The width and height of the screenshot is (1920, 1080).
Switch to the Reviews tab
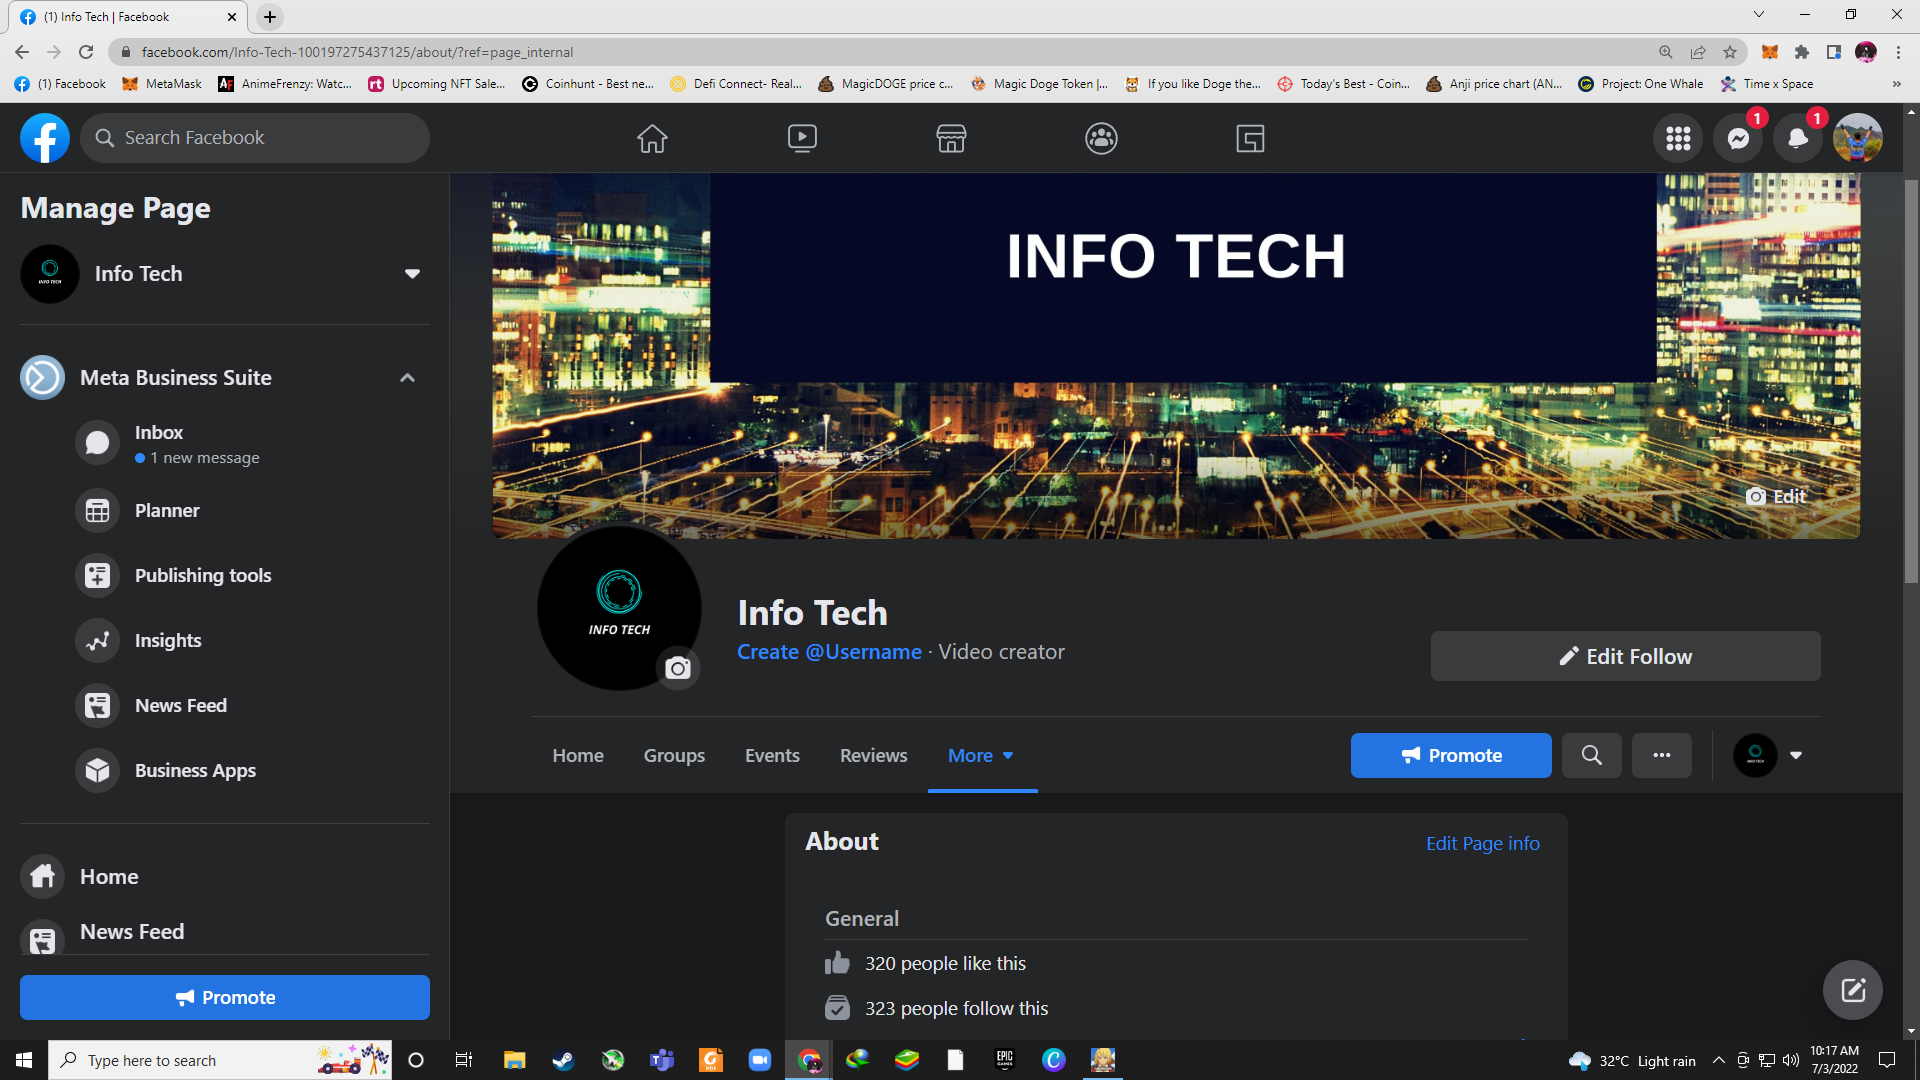pyautogui.click(x=873, y=756)
